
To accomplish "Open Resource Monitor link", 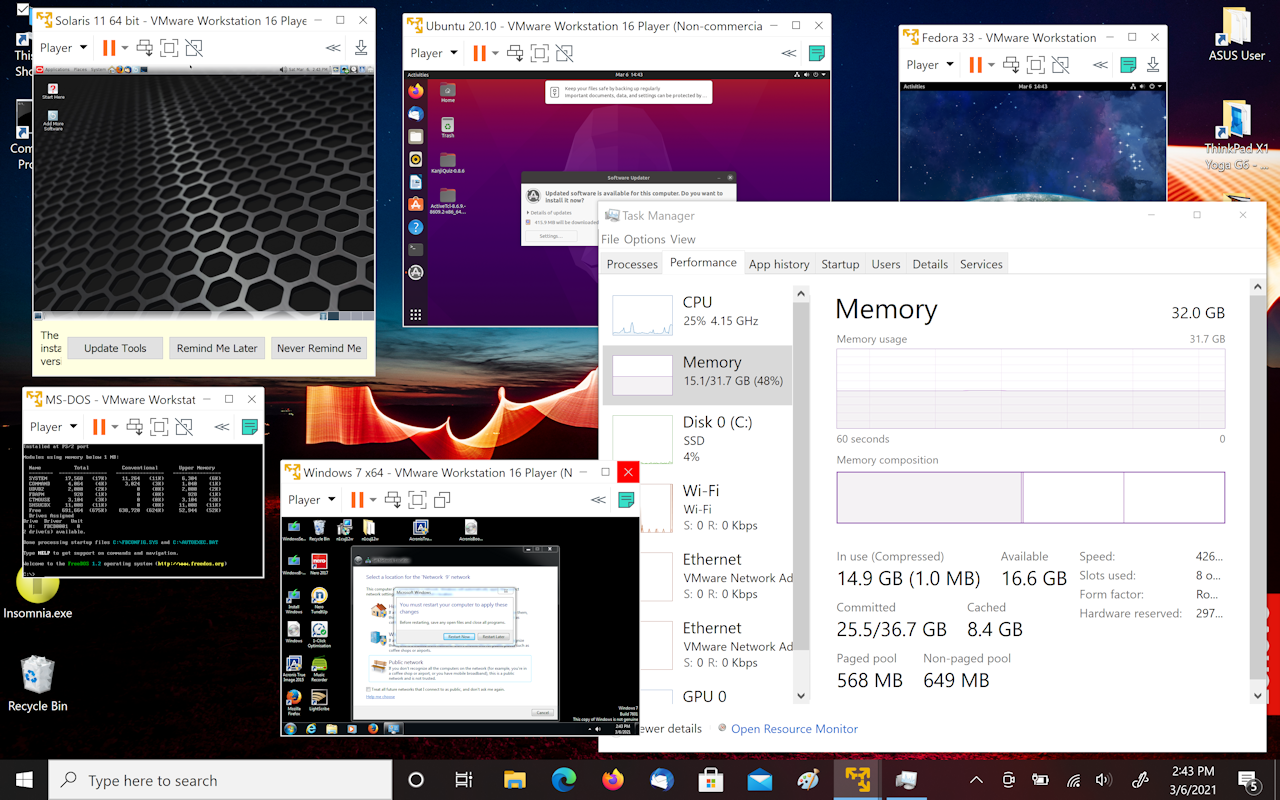I will [x=794, y=729].
